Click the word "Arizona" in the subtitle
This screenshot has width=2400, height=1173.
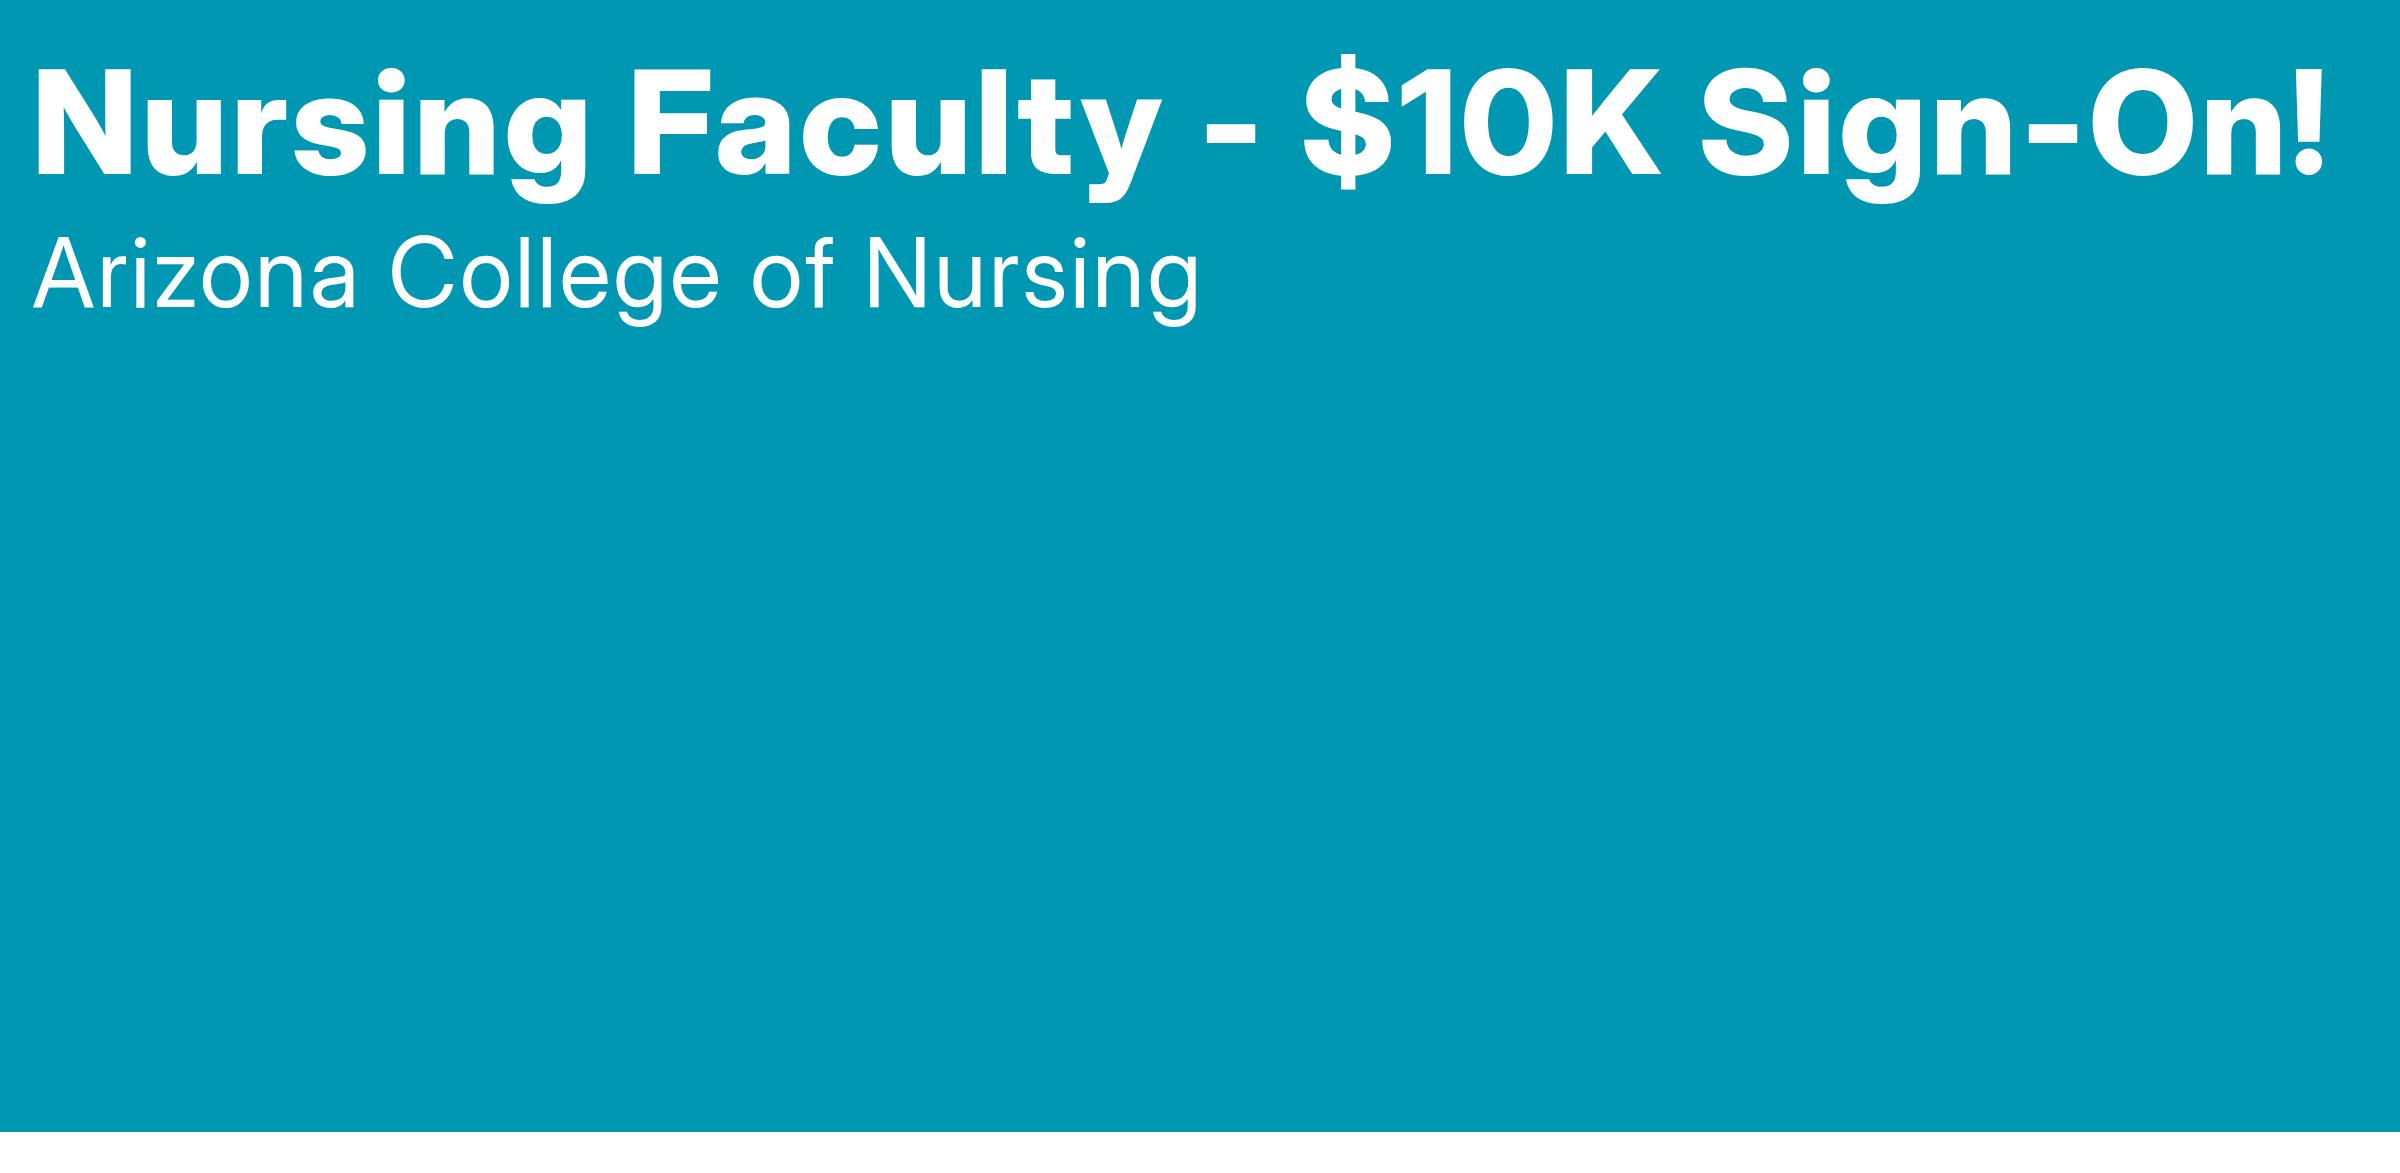coord(195,275)
